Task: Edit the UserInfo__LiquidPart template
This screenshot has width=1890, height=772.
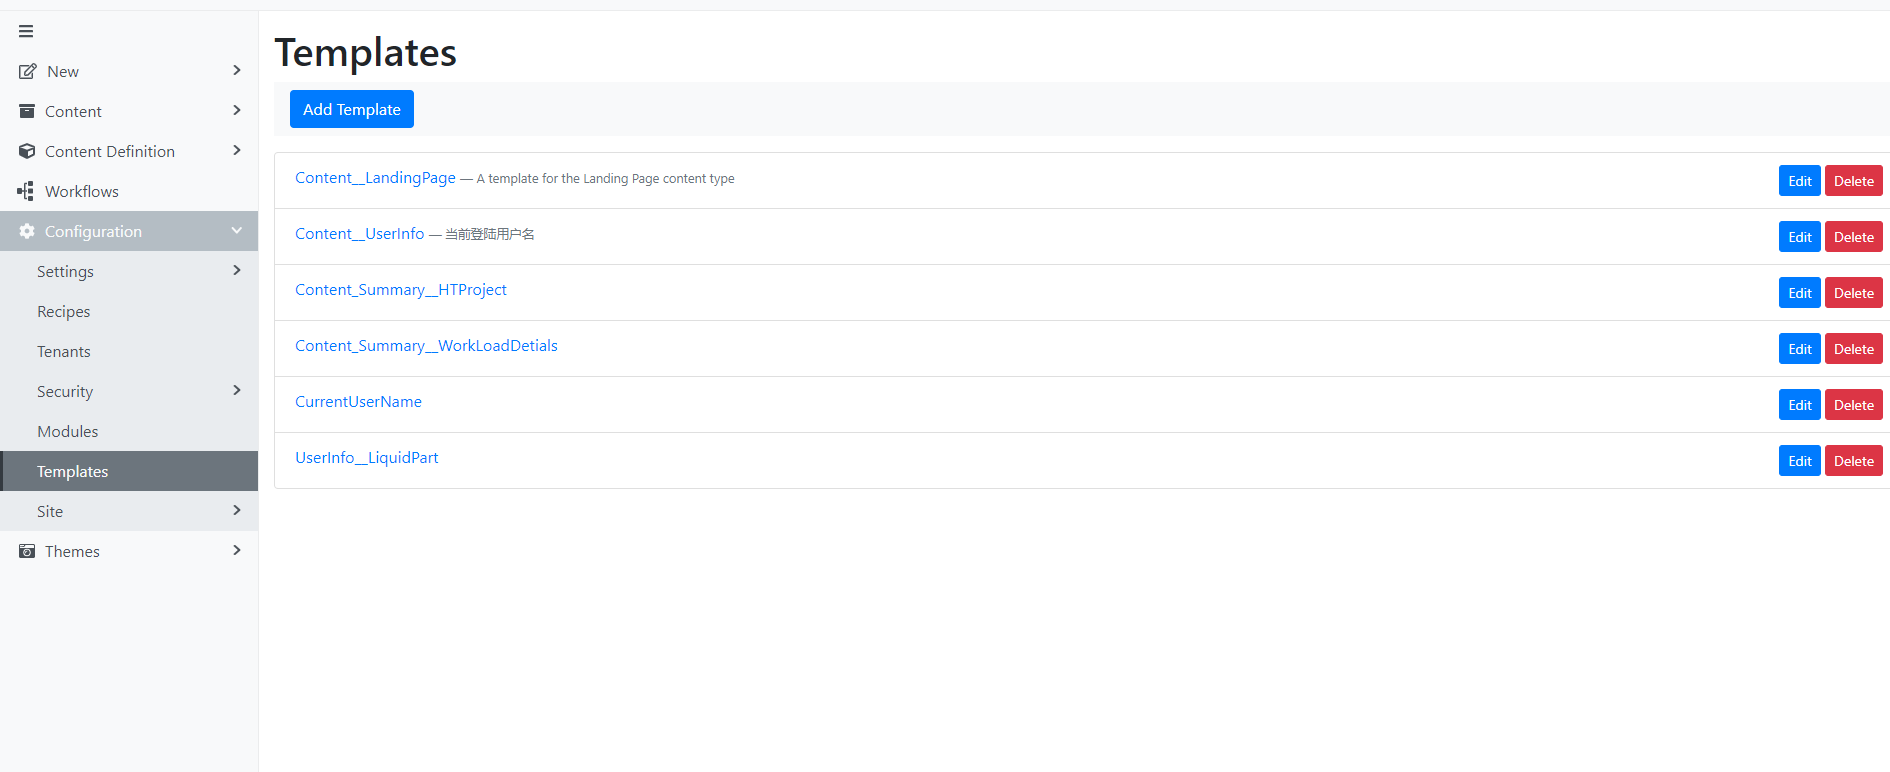Action: tap(1800, 461)
